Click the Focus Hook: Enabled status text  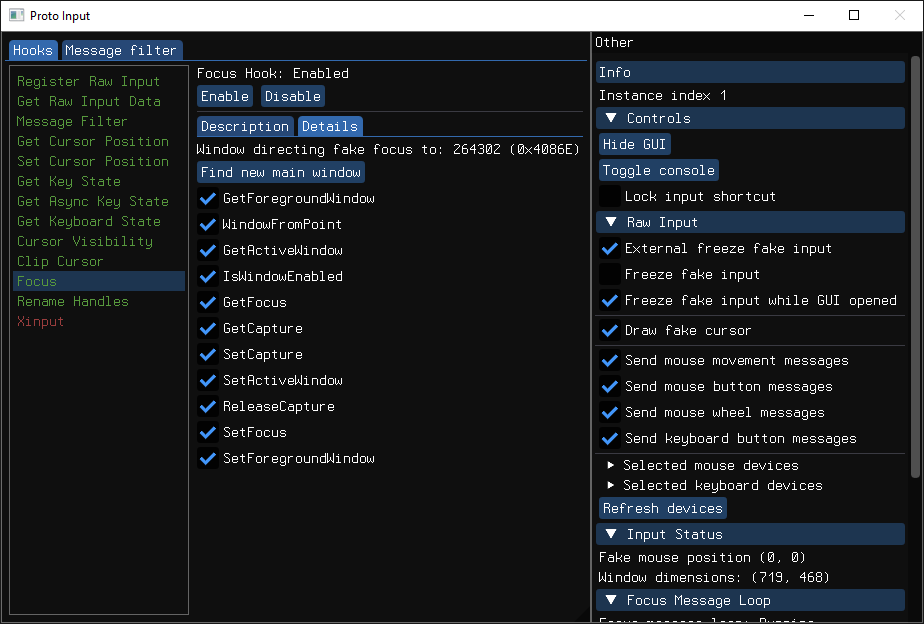(272, 73)
